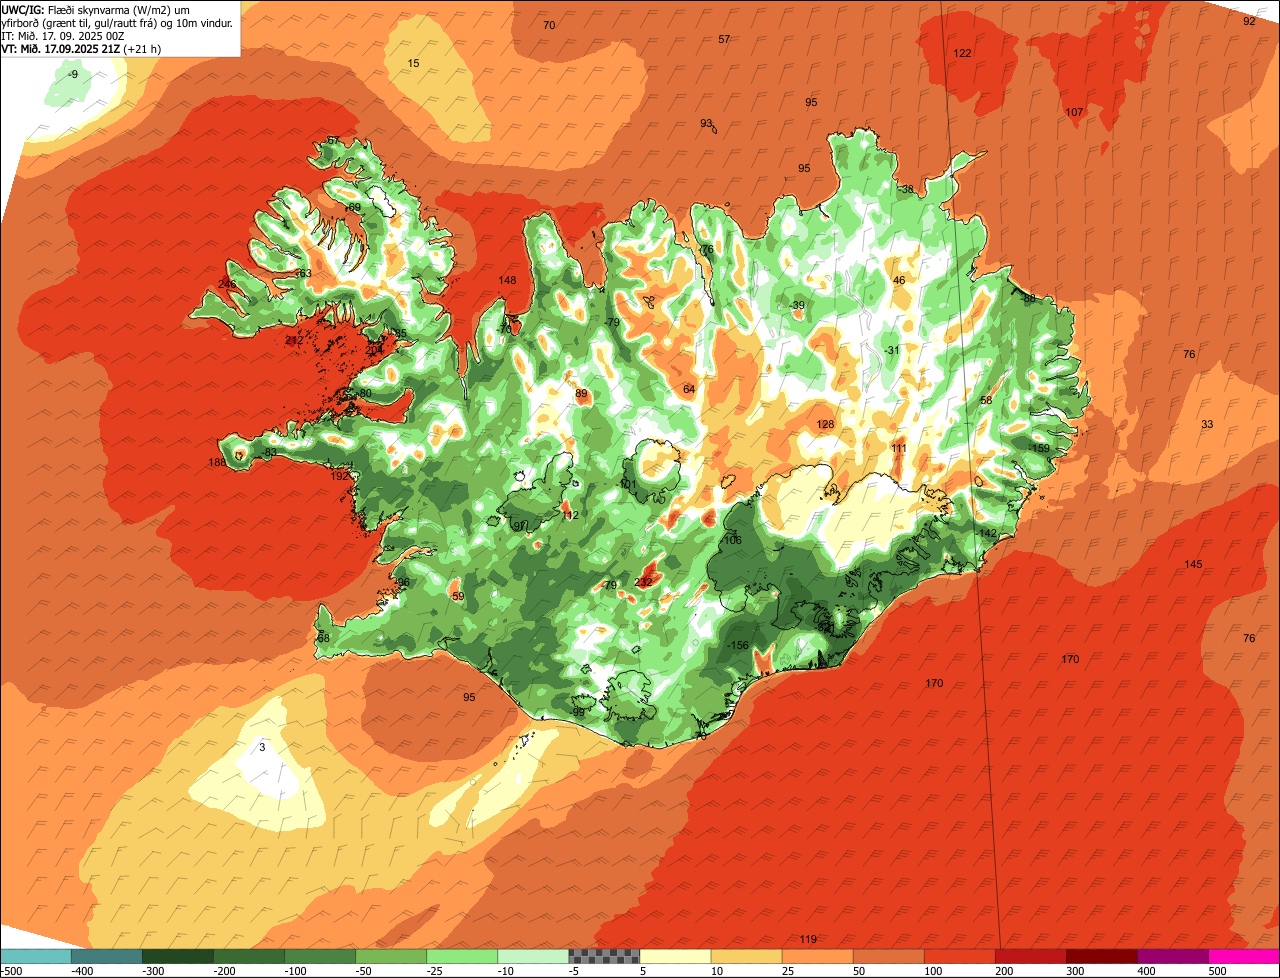
Task: Click the map value '246' off the Westfjords
Action: (x=227, y=284)
